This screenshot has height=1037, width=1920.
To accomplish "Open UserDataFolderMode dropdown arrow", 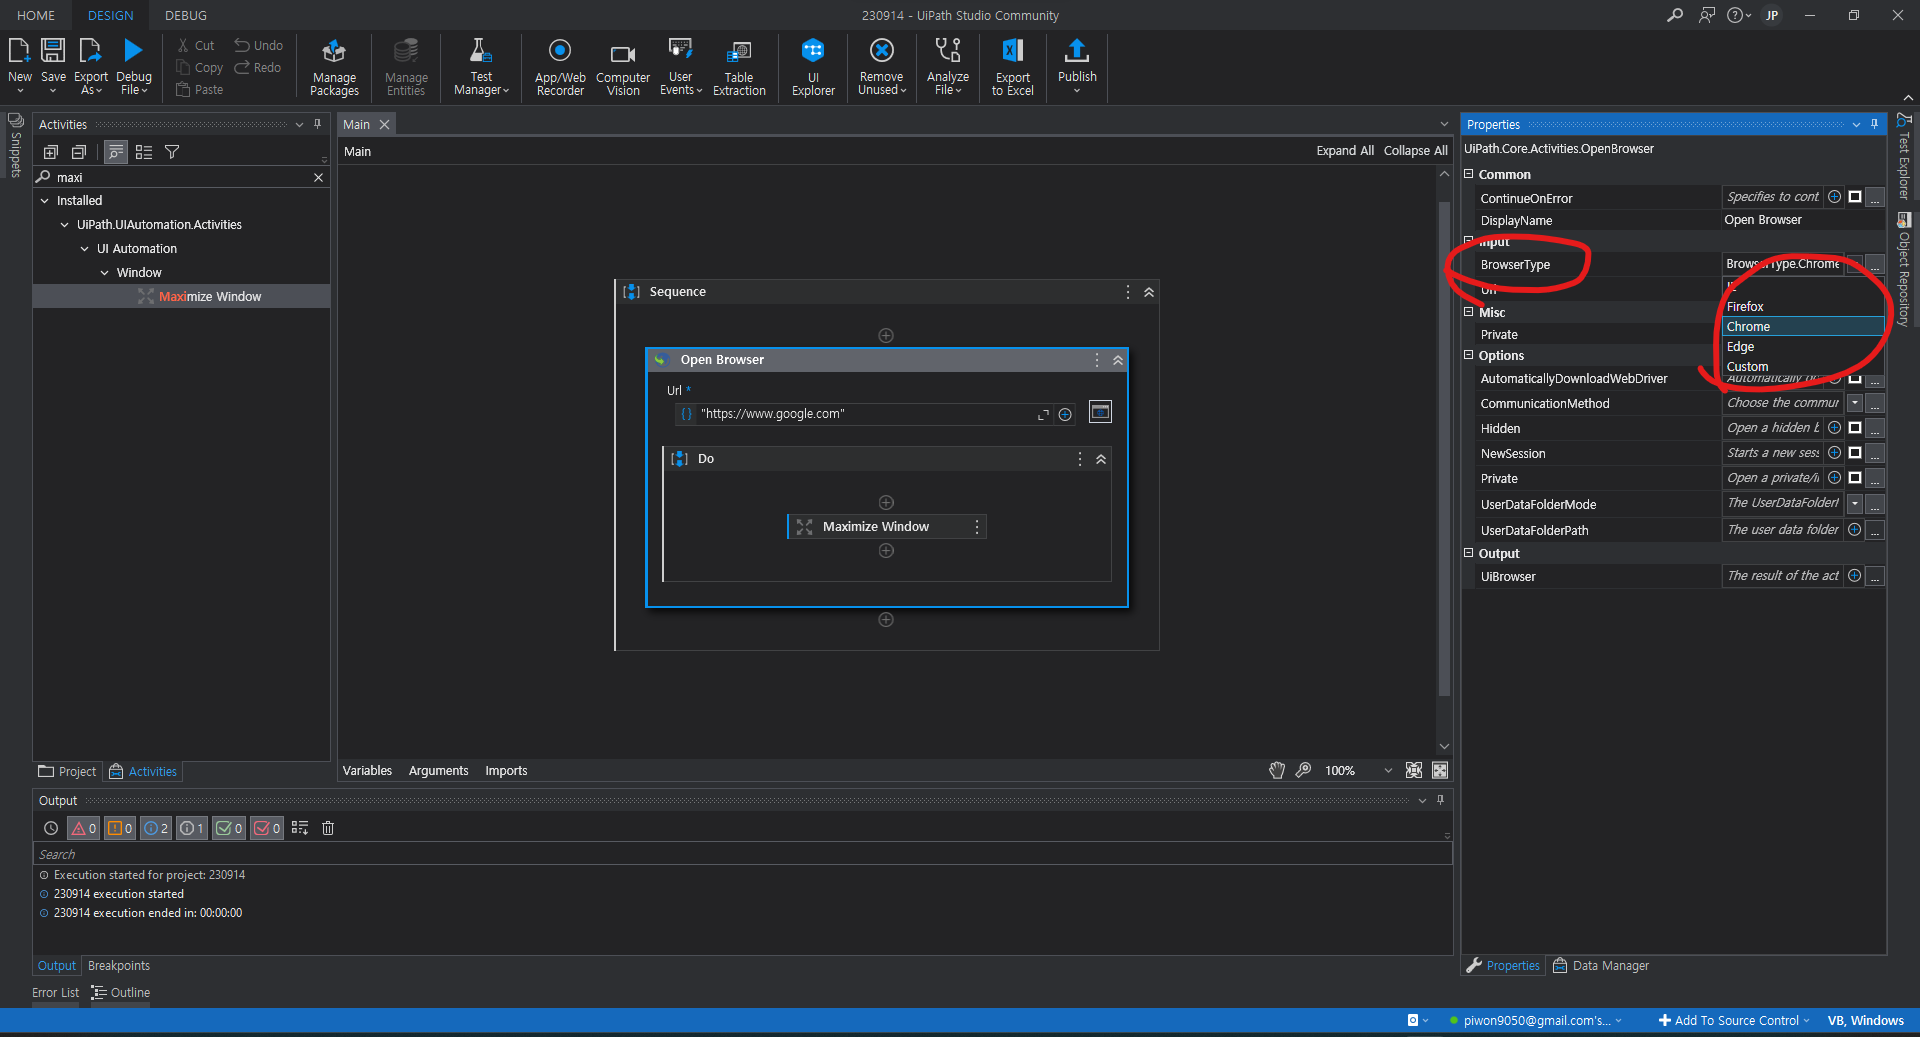I will point(1855,504).
